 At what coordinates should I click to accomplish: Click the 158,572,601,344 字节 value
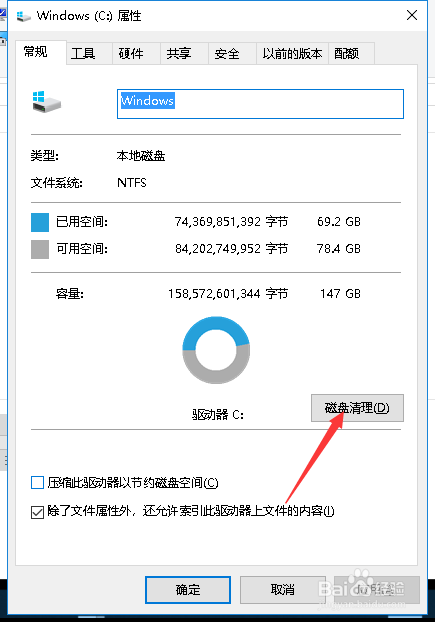pyautogui.click(x=228, y=294)
